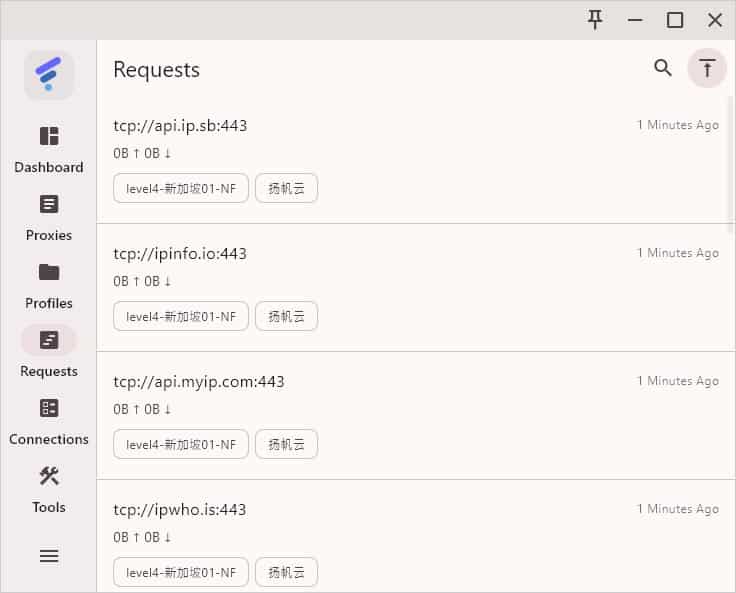
Task: Click the Tools label
Action: click(x=49, y=508)
